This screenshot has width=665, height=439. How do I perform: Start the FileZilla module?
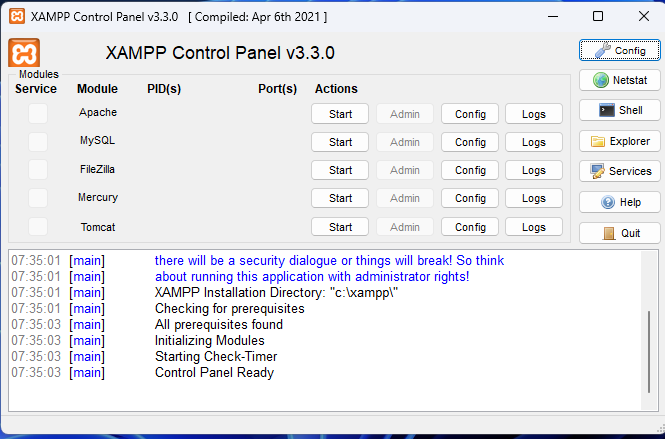340,170
